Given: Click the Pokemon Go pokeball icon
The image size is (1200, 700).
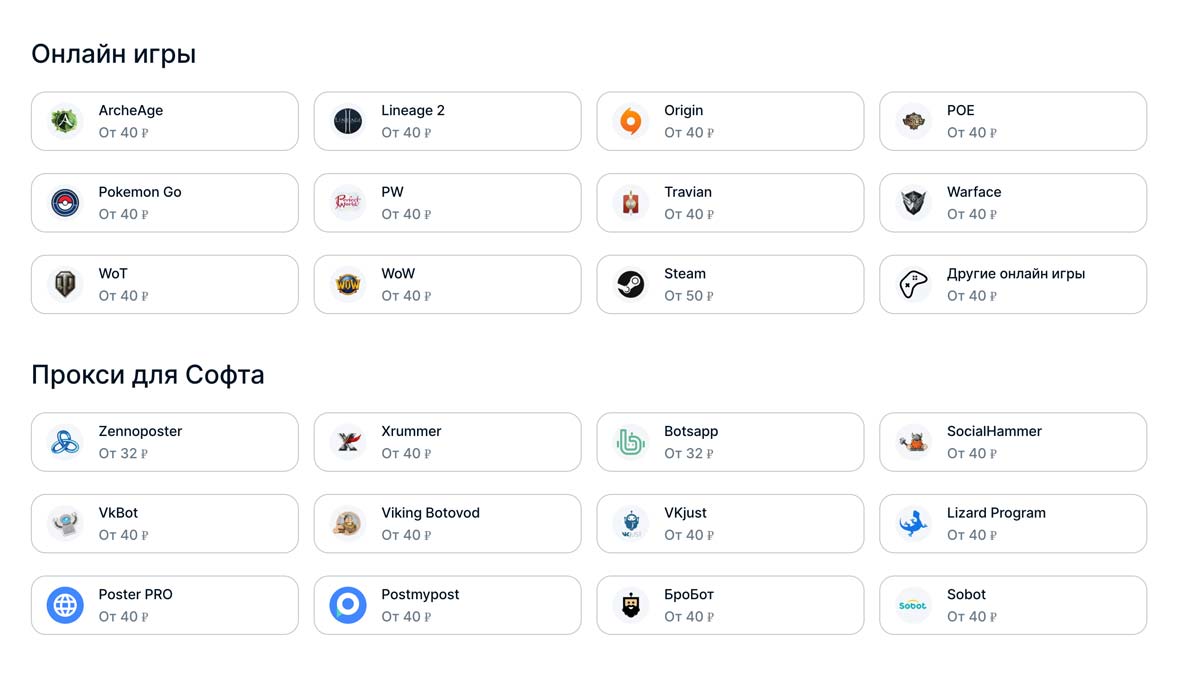Looking at the screenshot, I should (x=65, y=203).
